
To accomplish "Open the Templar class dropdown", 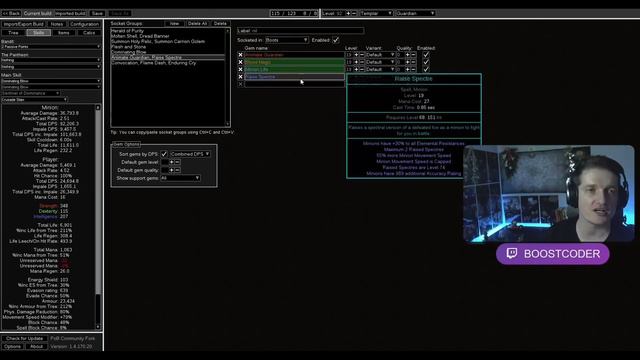I will (x=376, y=13).
